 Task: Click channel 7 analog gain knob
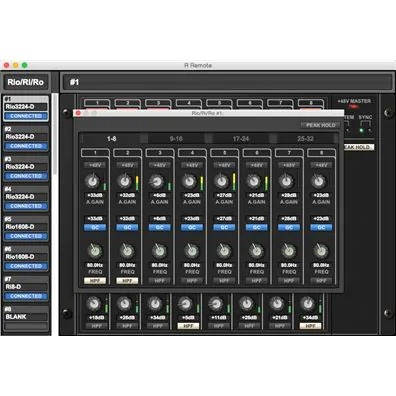[x=286, y=181]
